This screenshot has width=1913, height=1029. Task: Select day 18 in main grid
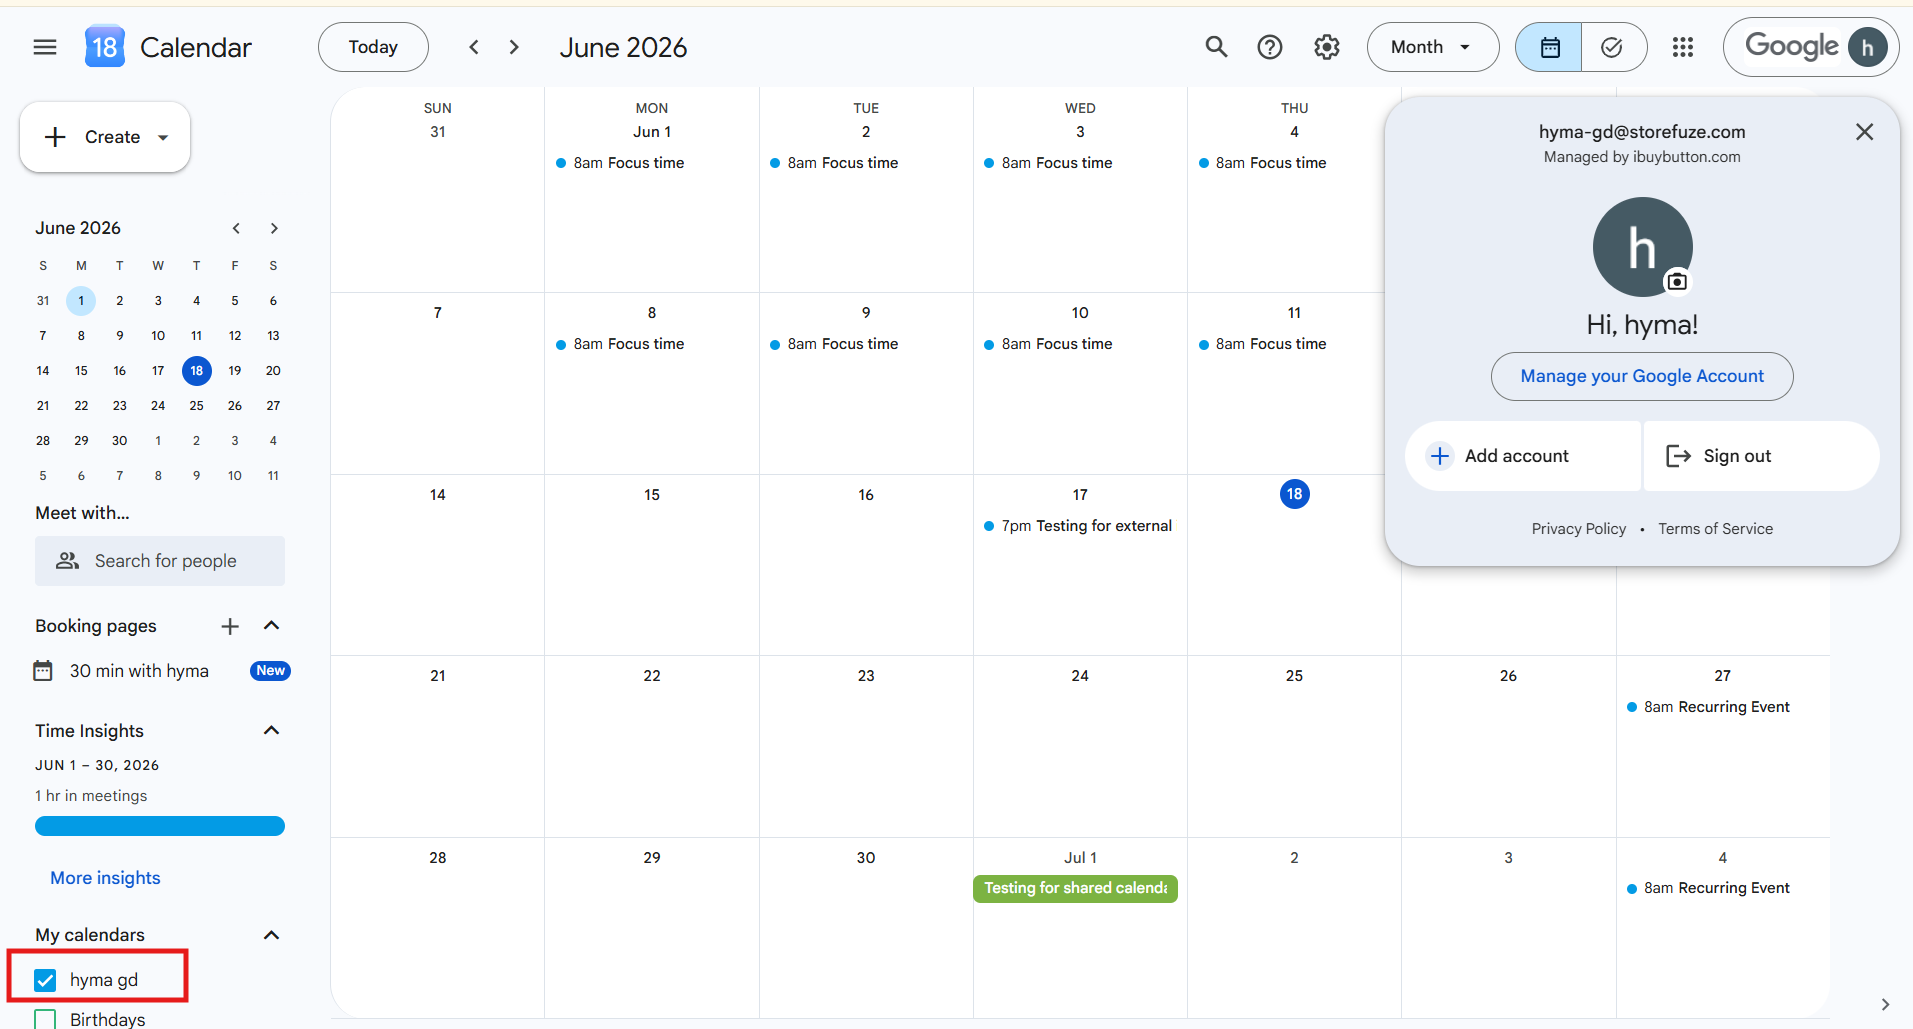tap(1294, 494)
